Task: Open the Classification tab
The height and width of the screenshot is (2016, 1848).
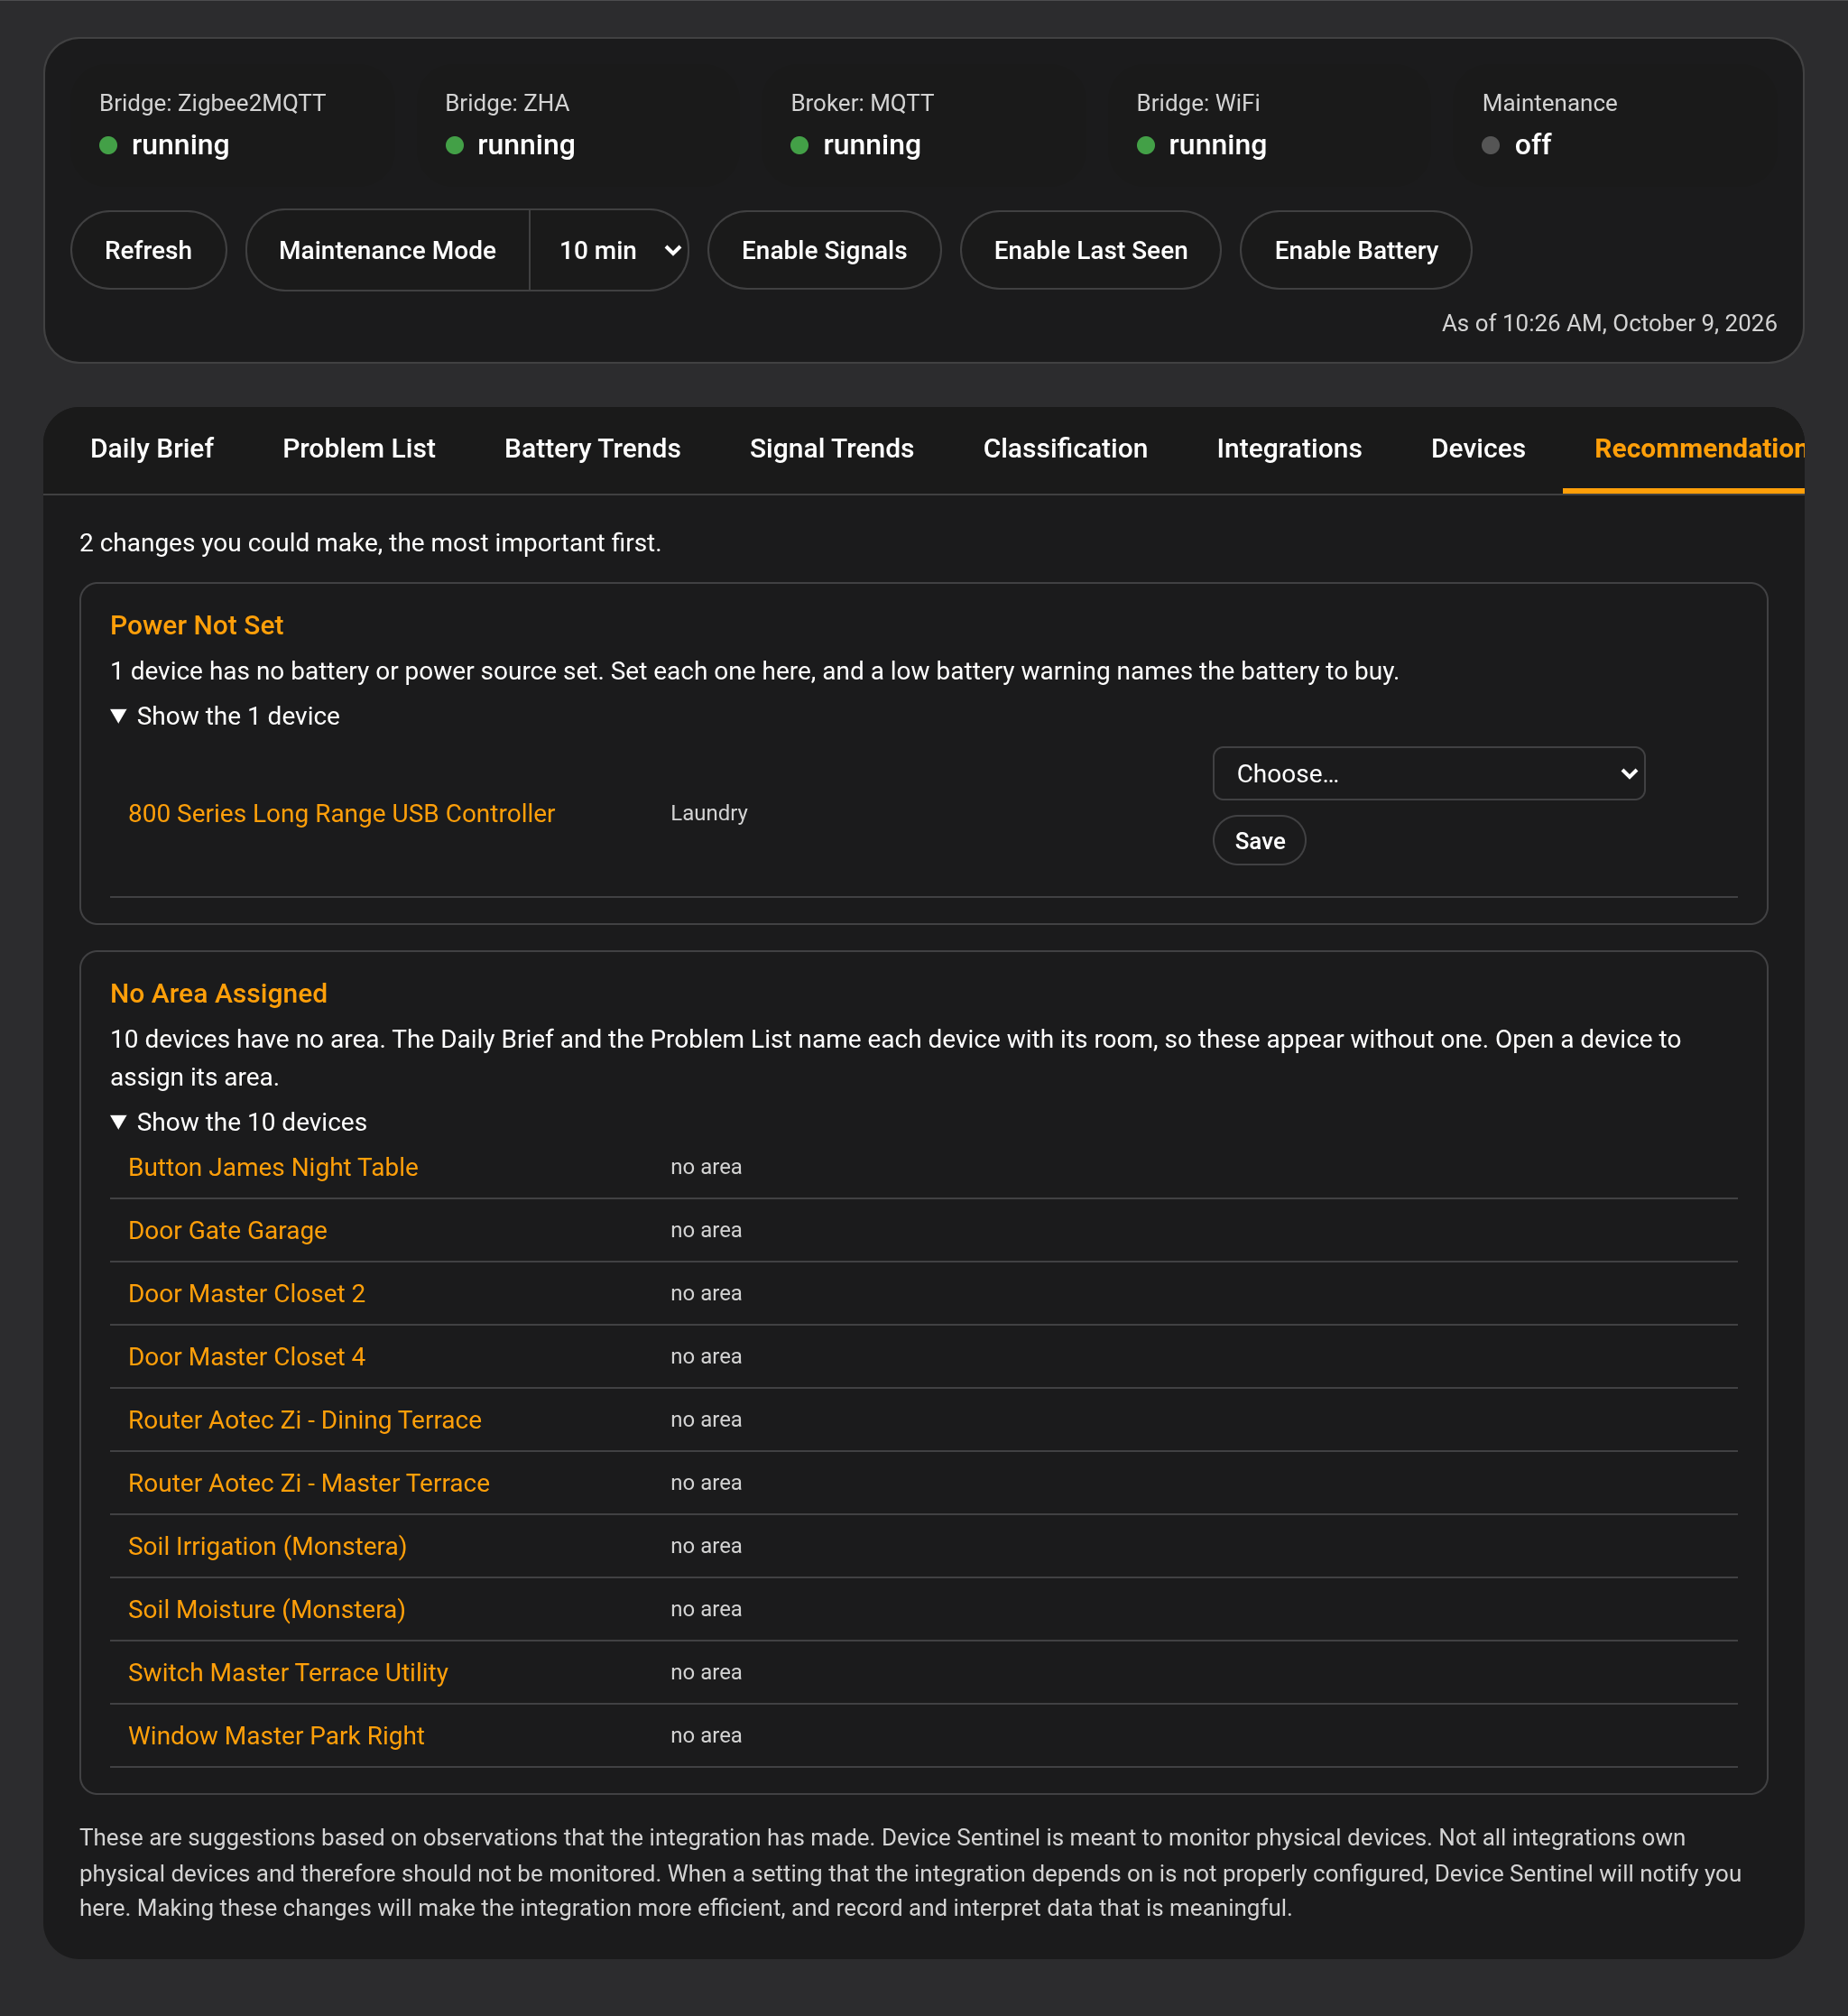Action: tap(1065, 448)
